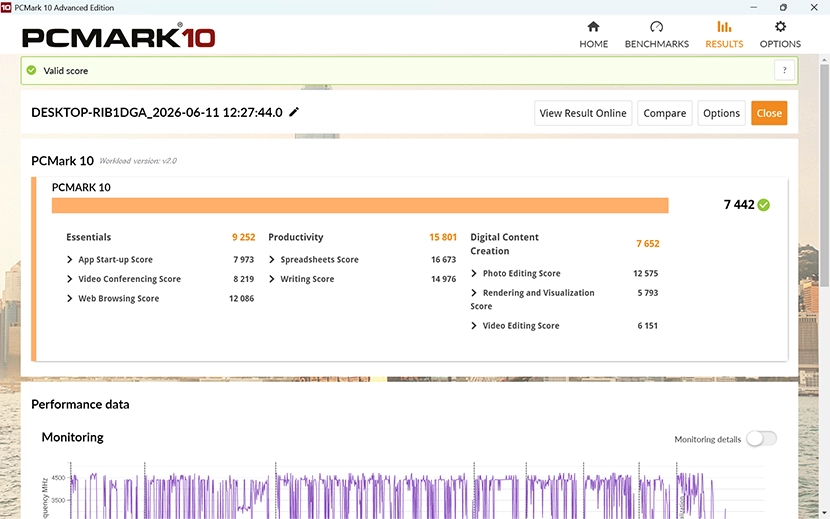
Task: Click the overall score 7 442
Action: point(739,205)
